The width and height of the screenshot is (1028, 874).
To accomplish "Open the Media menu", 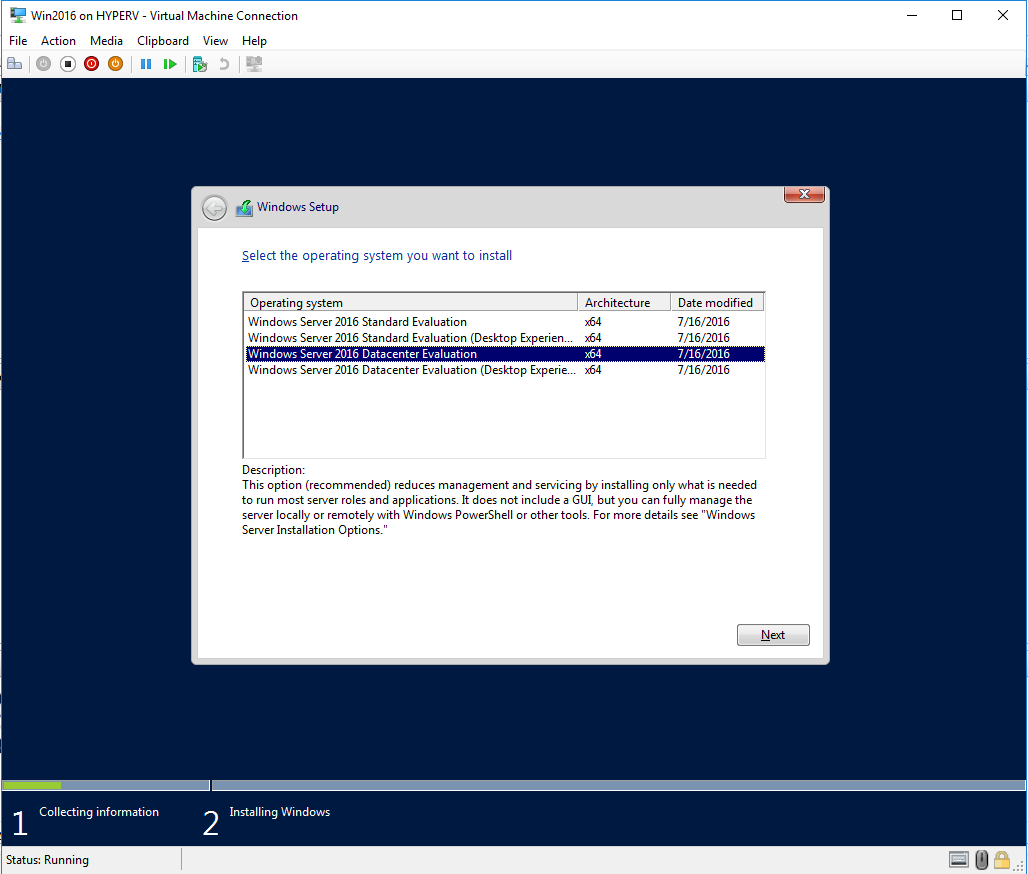I will pos(106,41).
